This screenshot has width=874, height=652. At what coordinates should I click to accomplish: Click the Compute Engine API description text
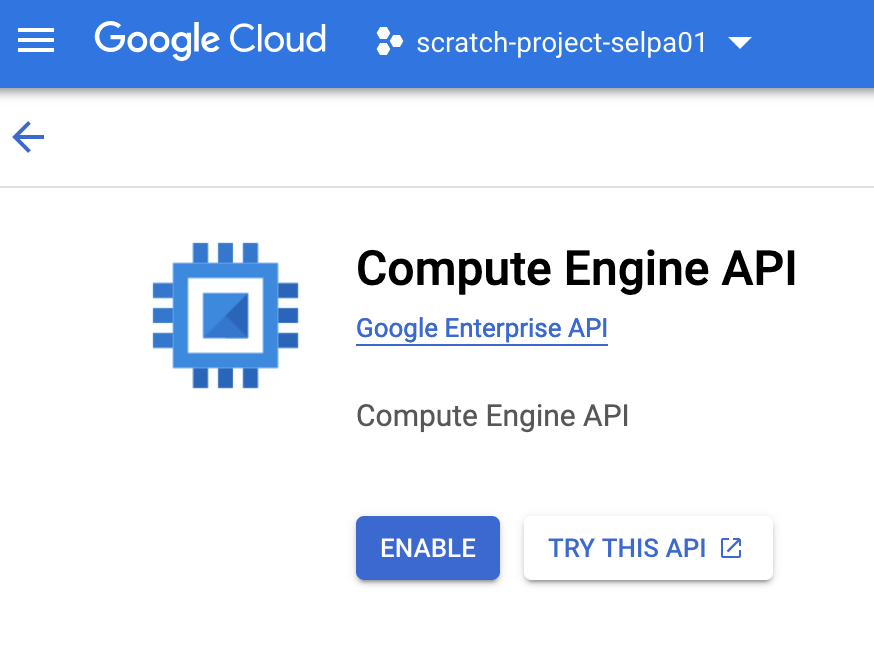tap(492, 415)
